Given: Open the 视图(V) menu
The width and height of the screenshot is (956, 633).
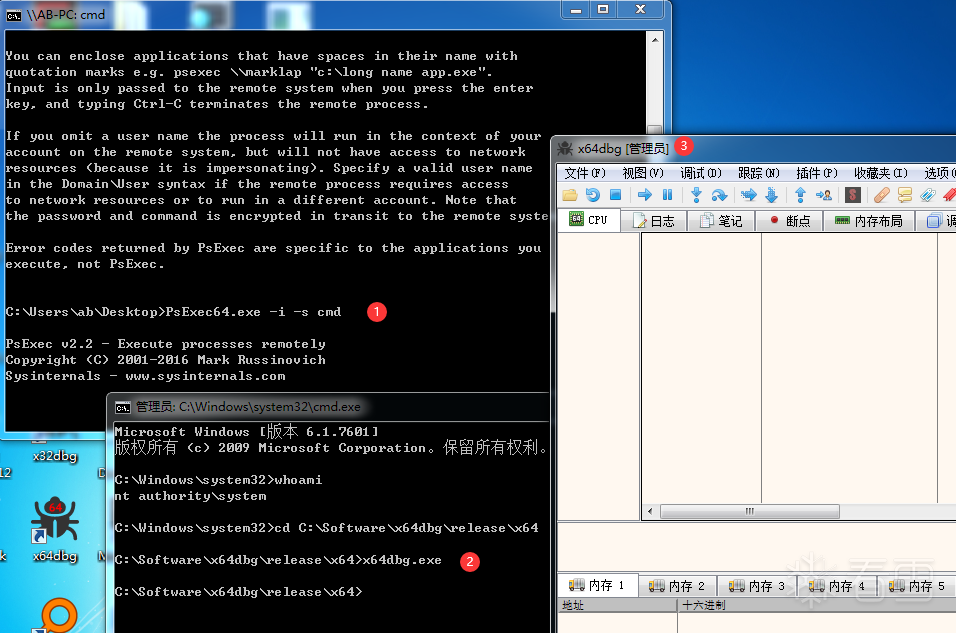Looking at the screenshot, I should click(643, 173).
